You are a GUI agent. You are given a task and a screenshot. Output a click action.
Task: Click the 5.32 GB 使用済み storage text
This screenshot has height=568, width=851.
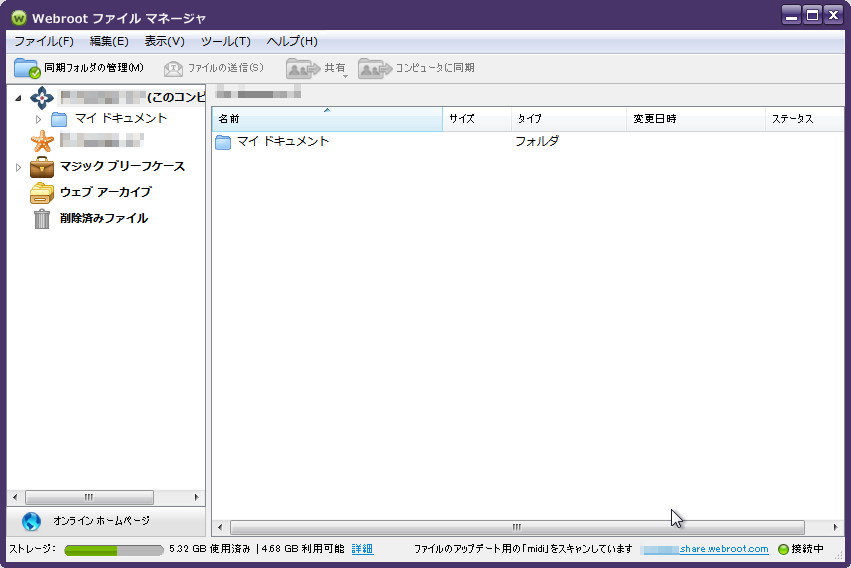(x=209, y=549)
